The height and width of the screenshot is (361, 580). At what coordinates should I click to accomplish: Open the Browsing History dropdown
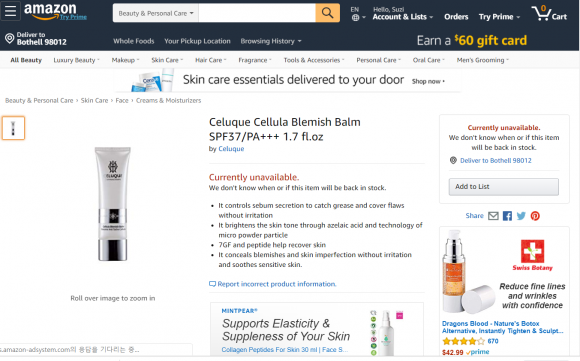pos(271,41)
